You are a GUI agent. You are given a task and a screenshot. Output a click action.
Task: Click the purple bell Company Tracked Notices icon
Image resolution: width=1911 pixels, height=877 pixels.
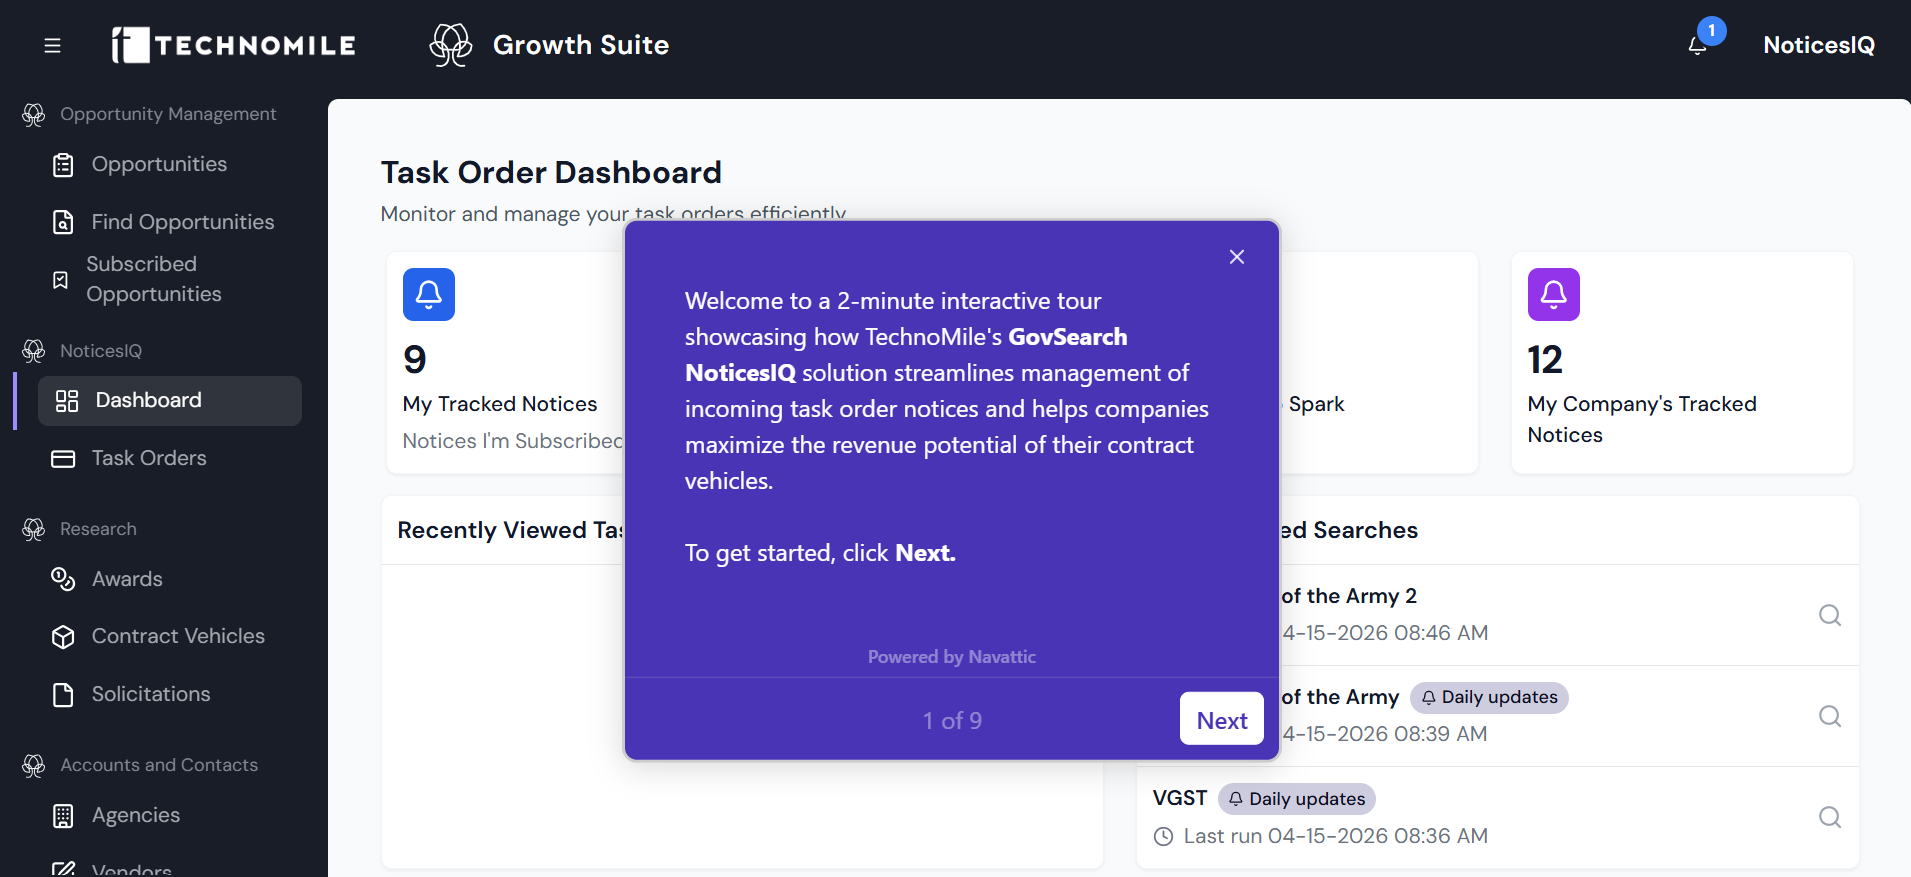(x=1554, y=294)
